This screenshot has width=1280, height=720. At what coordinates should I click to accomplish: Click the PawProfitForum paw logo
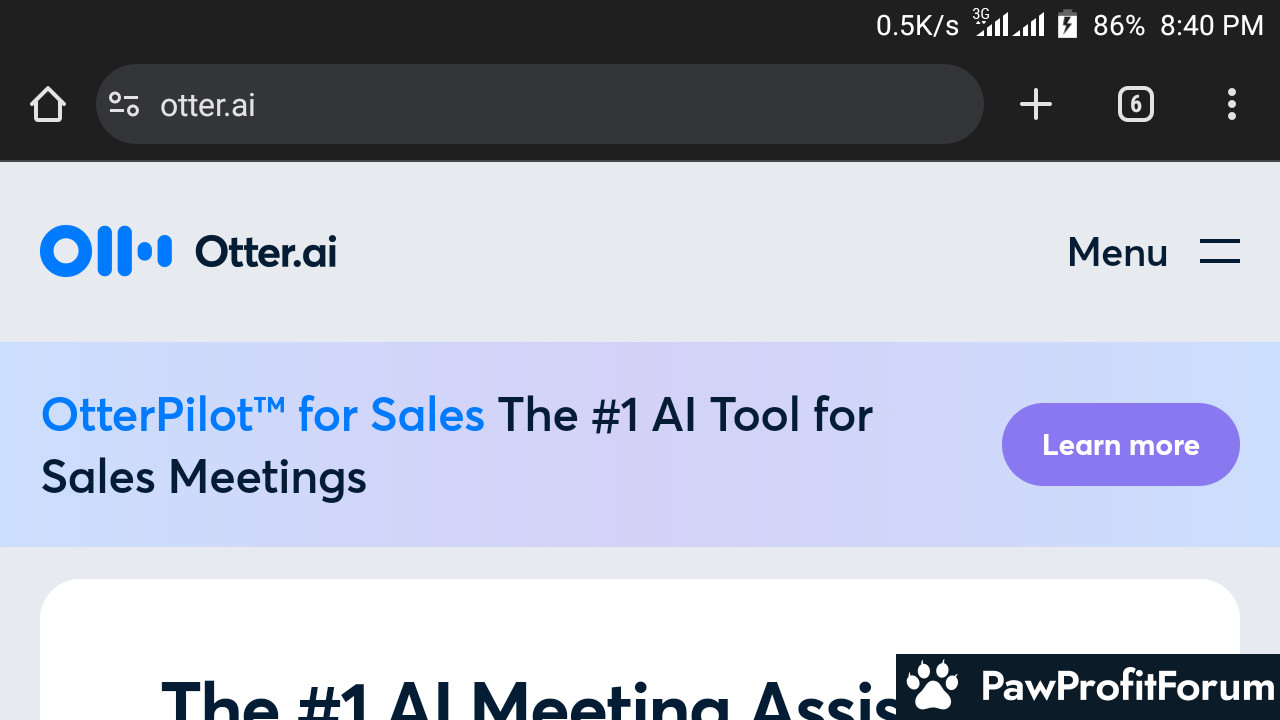(931, 686)
